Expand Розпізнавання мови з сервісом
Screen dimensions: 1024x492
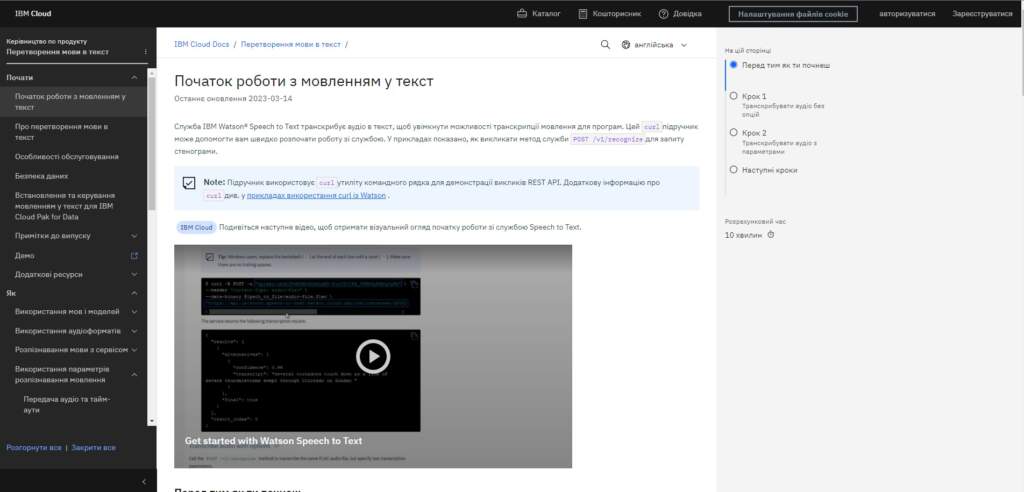tap(135, 350)
